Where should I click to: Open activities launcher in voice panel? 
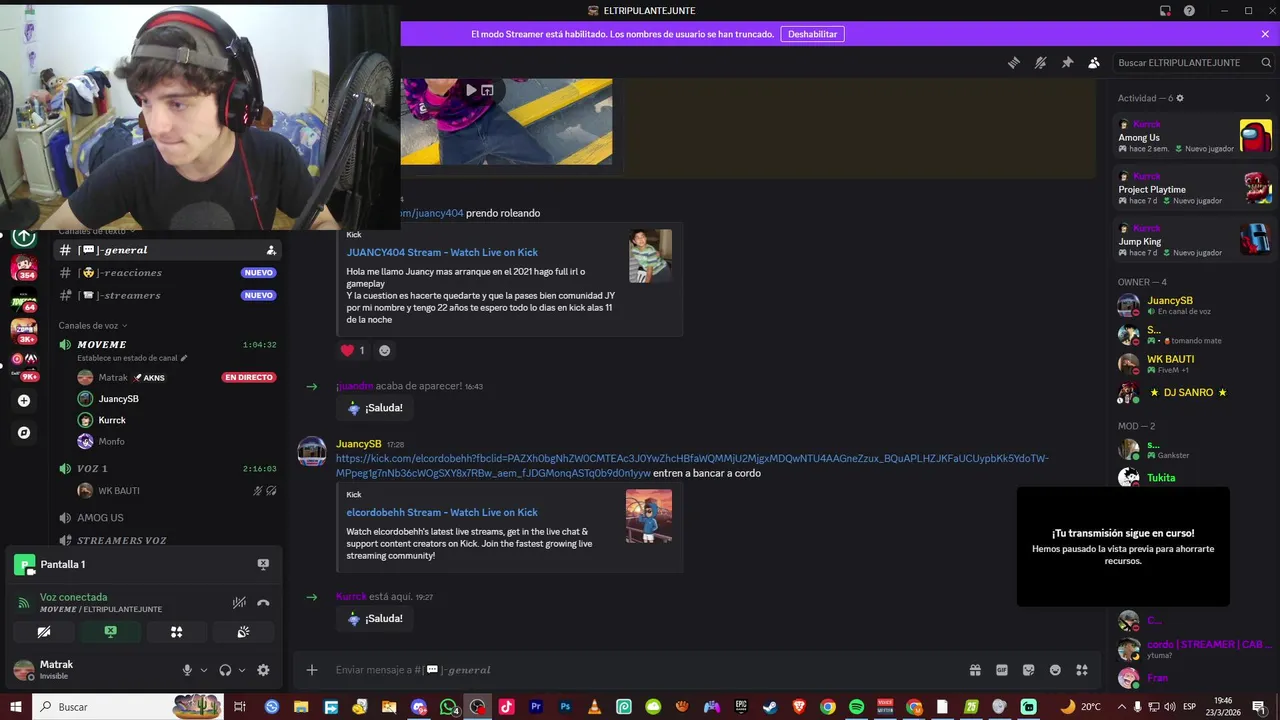coord(176,632)
